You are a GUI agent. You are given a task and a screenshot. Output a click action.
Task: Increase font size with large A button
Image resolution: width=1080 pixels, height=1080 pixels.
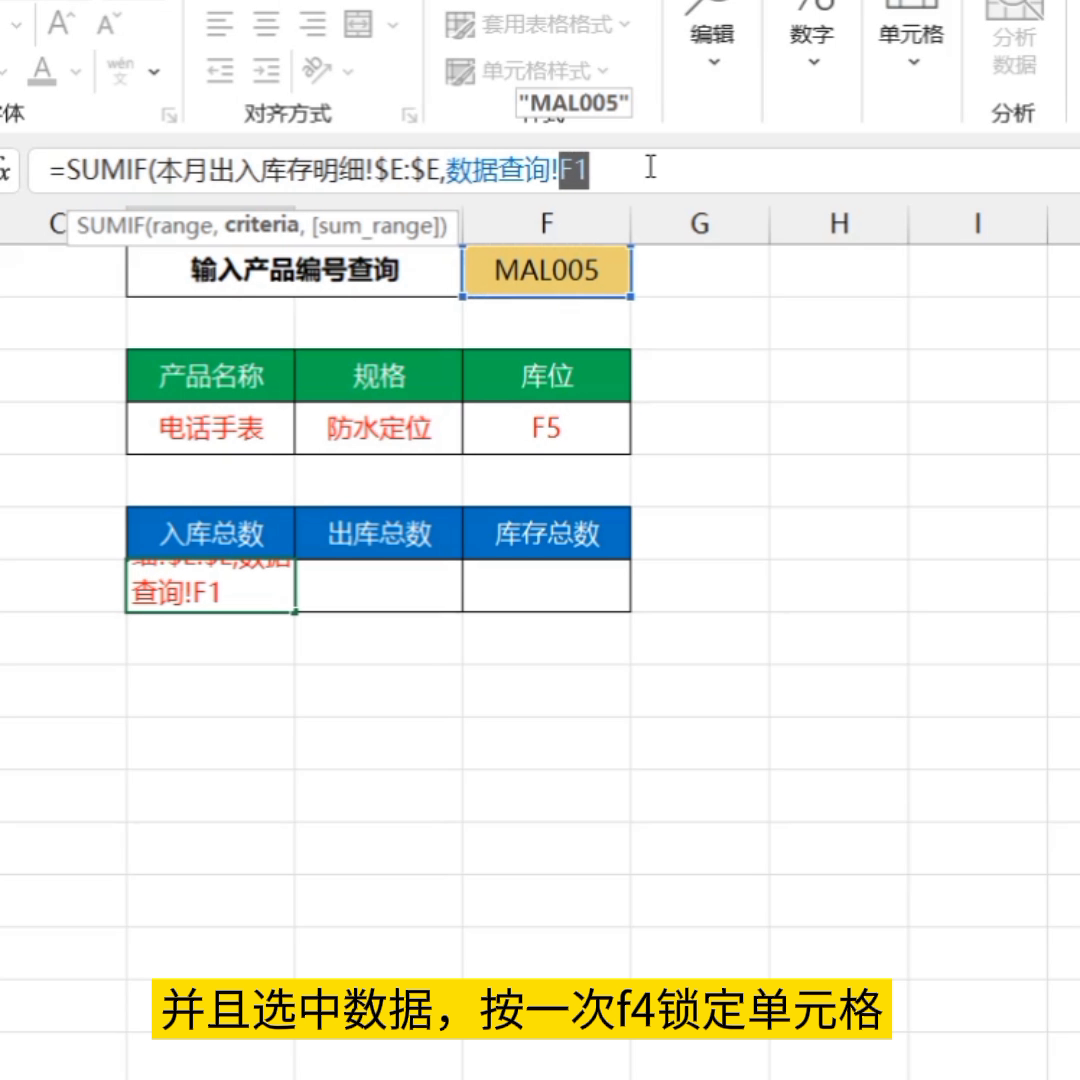tap(61, 23)
